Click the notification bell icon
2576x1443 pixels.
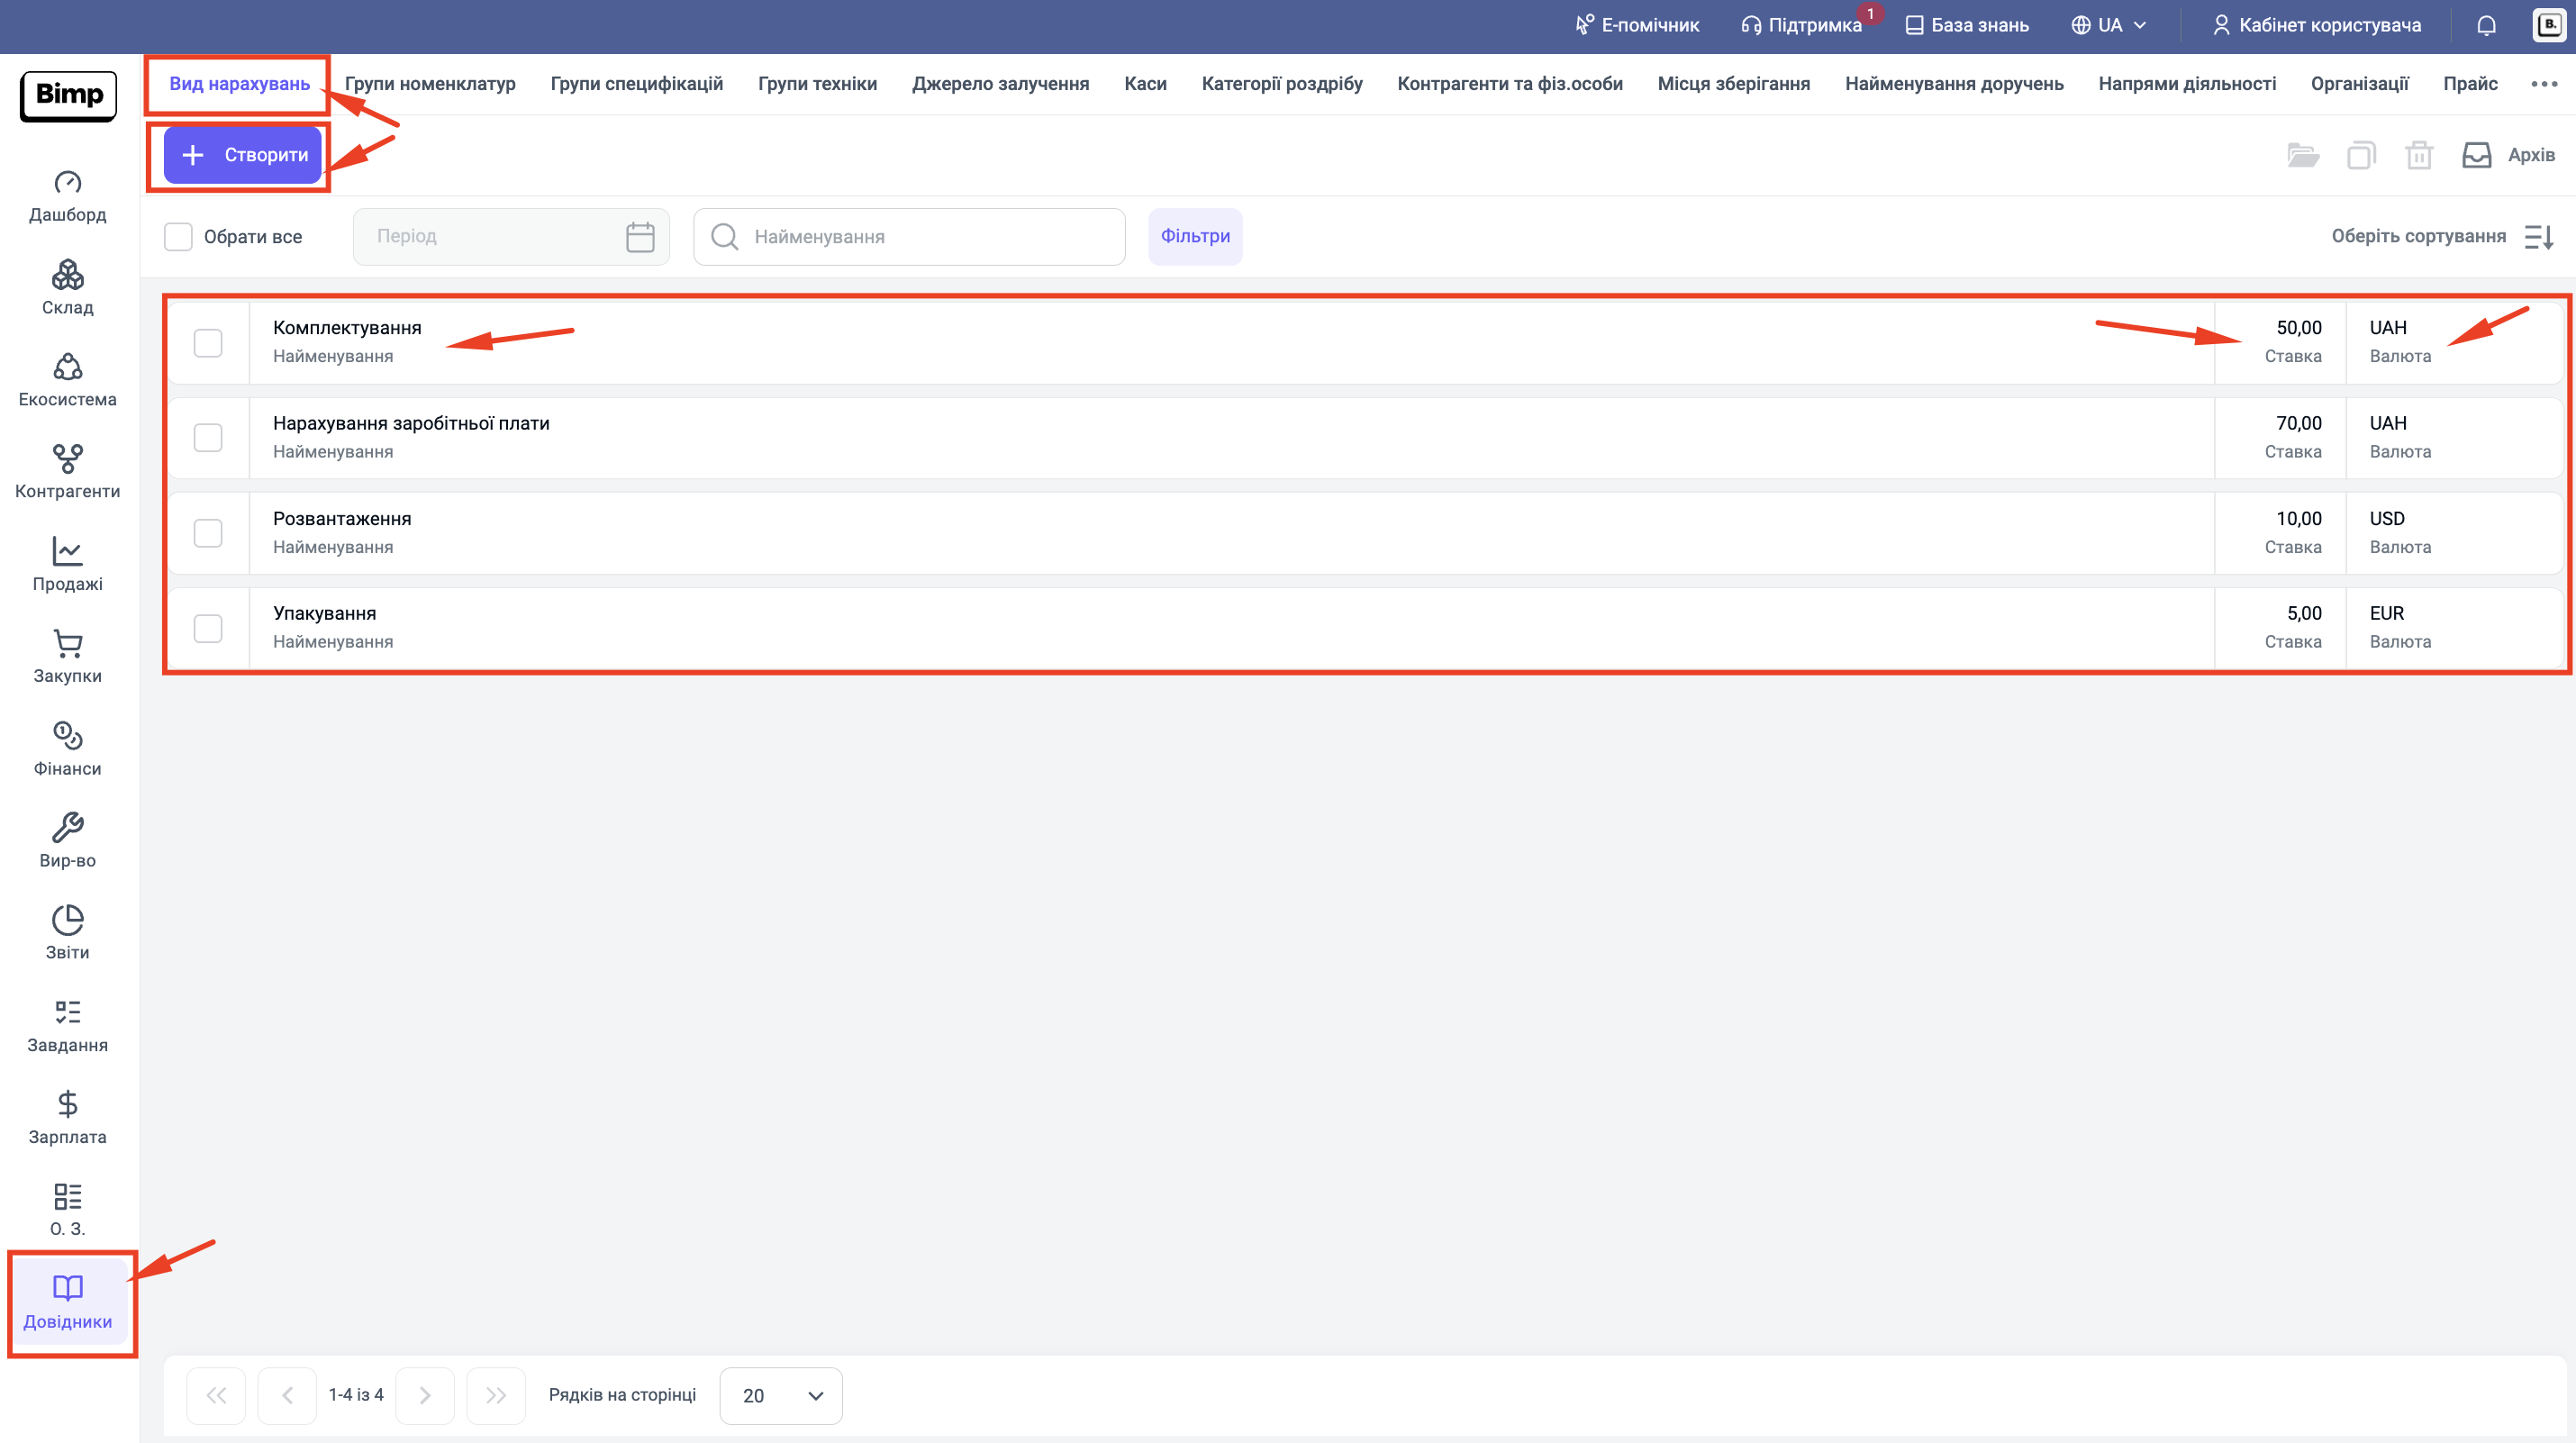(2486, 25)
